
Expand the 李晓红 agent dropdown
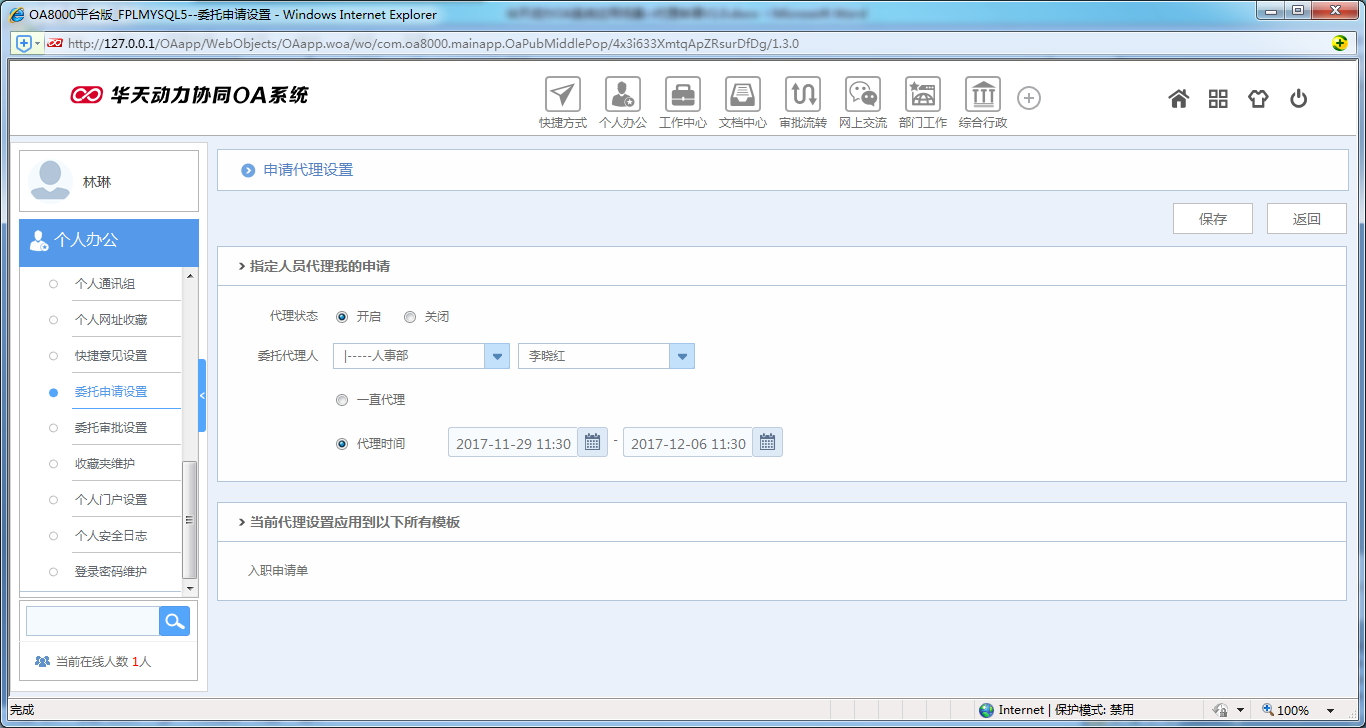[x=682, y=356]
